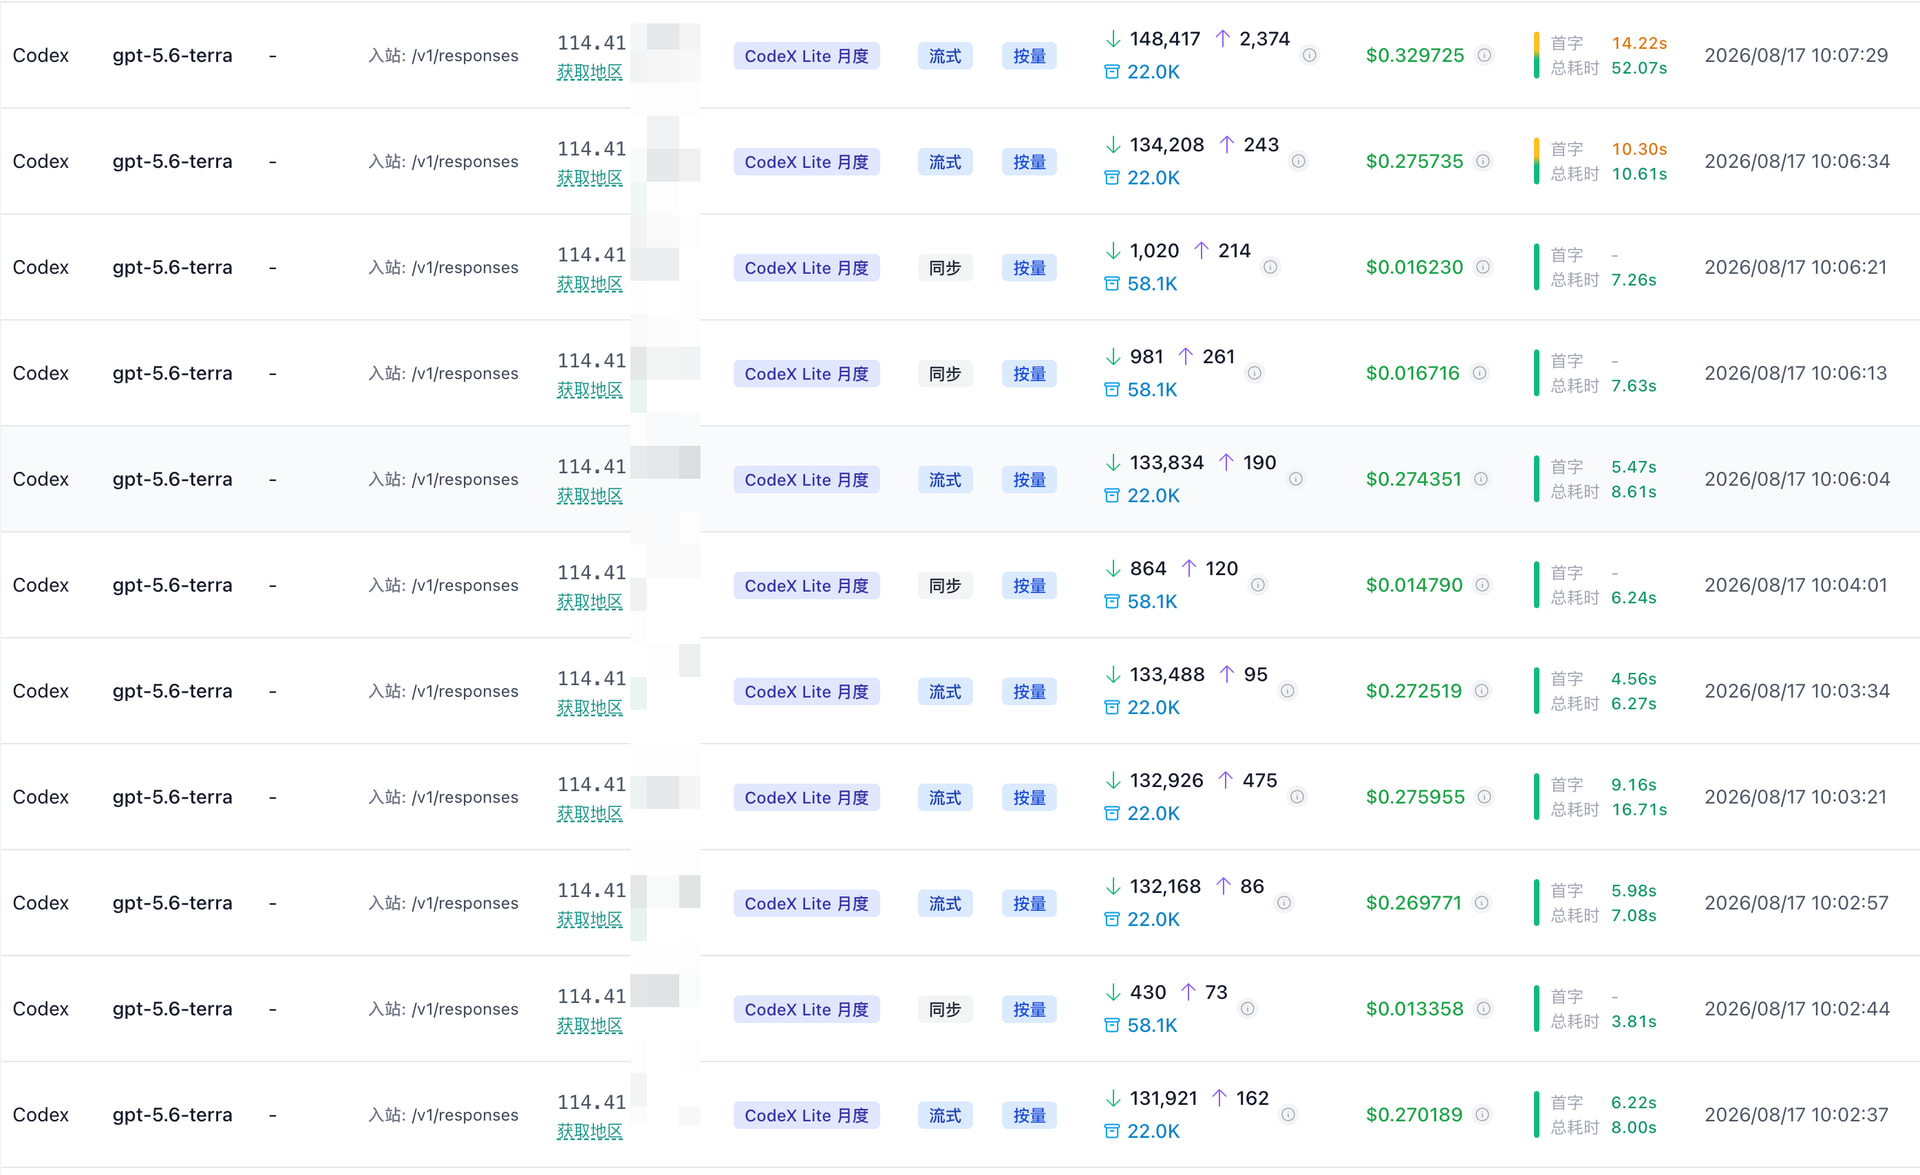Open token info icon in 10:06:34 row
1920x1175 pixels.
click(1298, 161)
